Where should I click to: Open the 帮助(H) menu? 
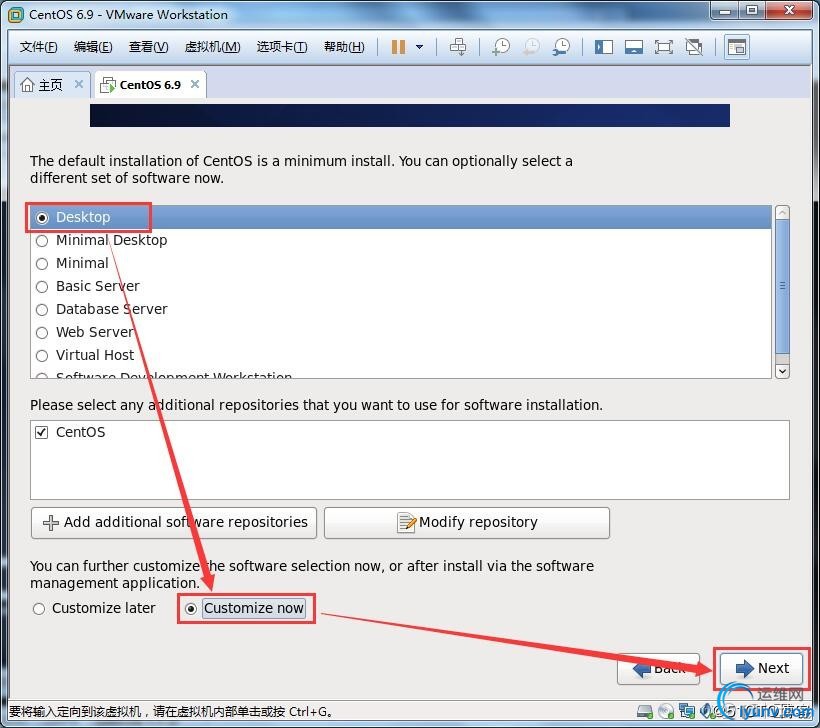[x=344, y=47]
